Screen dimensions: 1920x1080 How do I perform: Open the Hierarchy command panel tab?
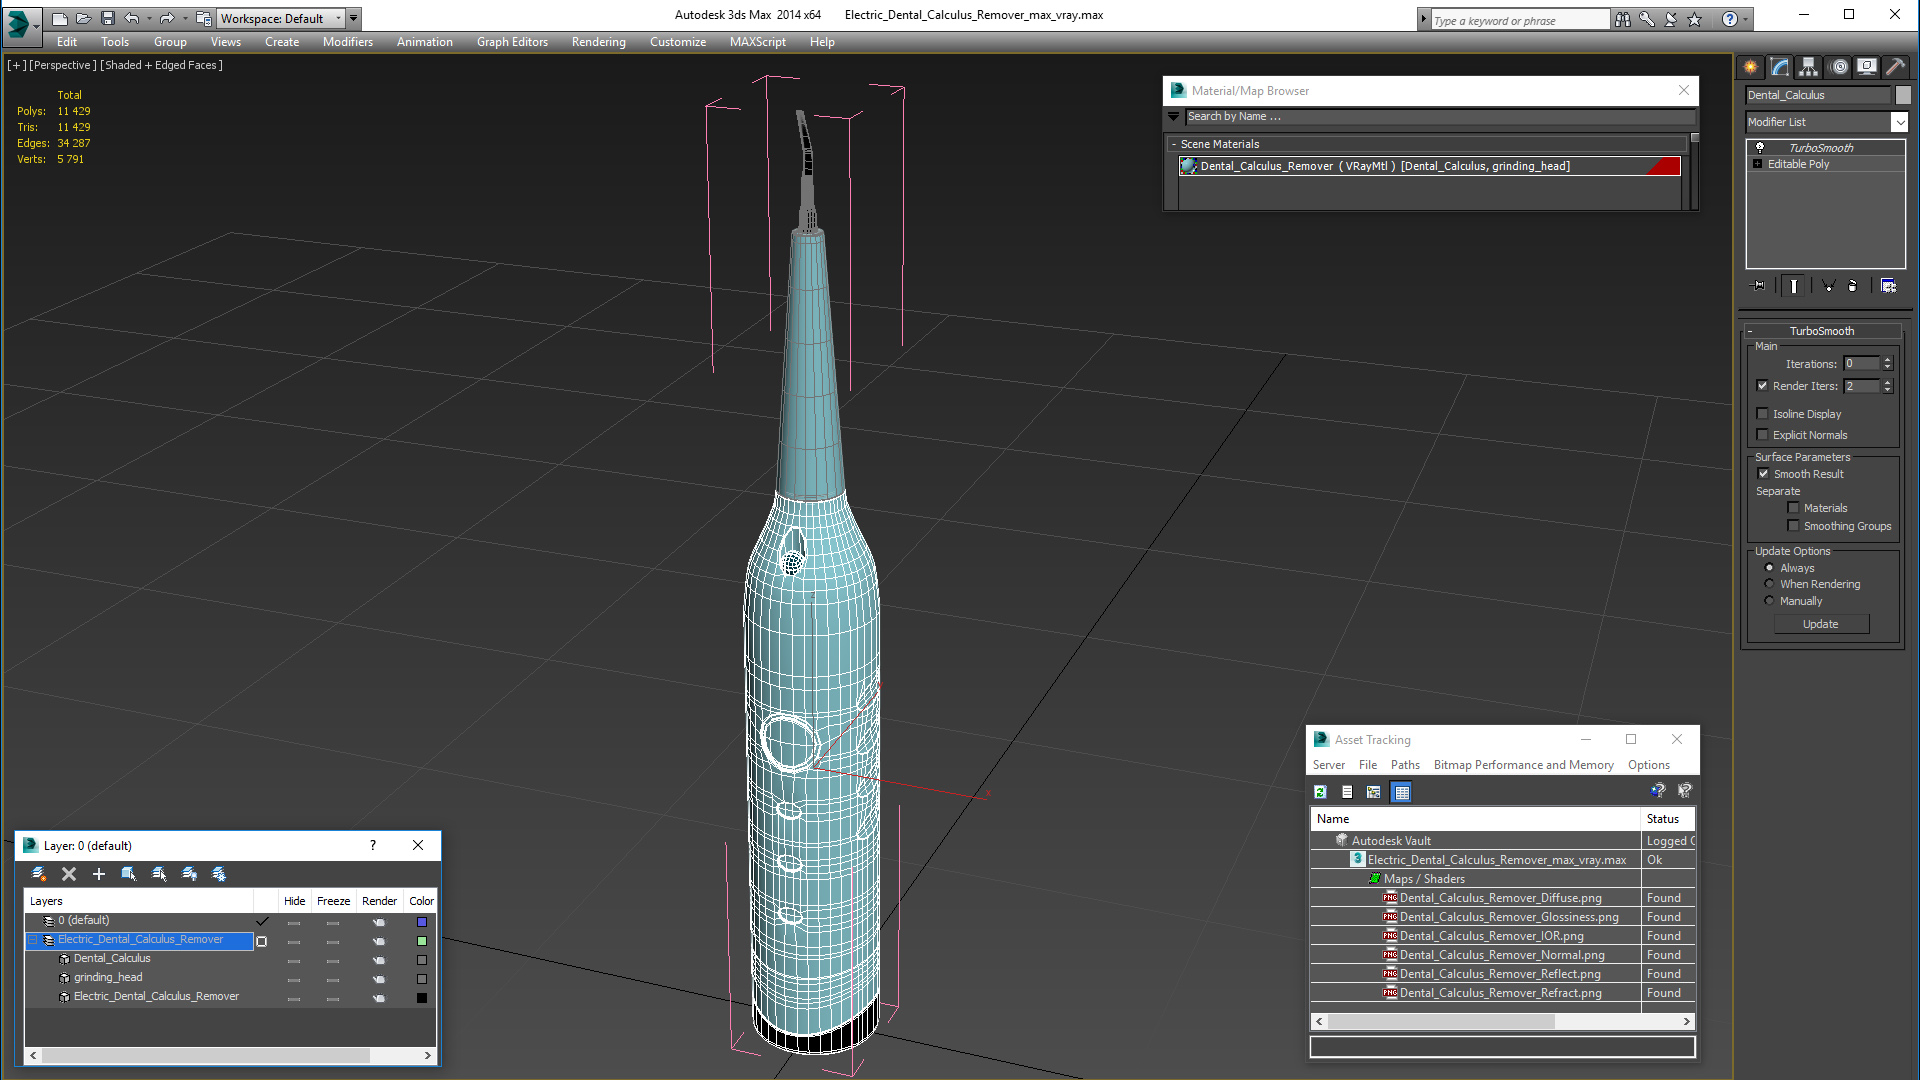pos(1809,67)
